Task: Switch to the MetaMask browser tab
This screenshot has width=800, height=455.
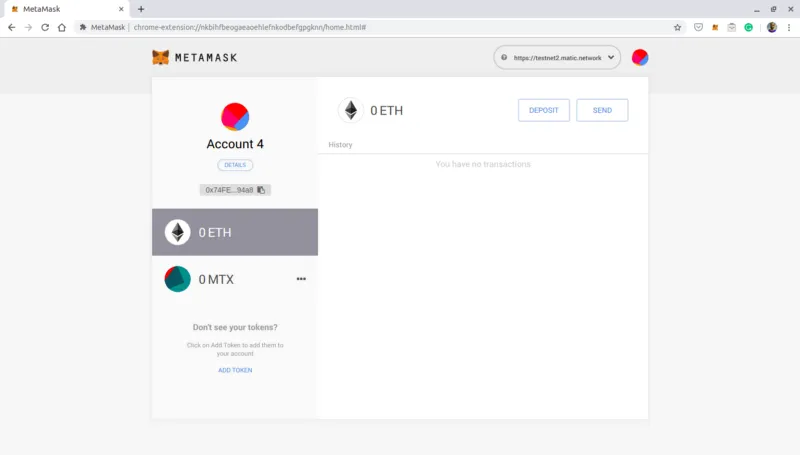Action: pyautogui.click(x=66, y=9)
